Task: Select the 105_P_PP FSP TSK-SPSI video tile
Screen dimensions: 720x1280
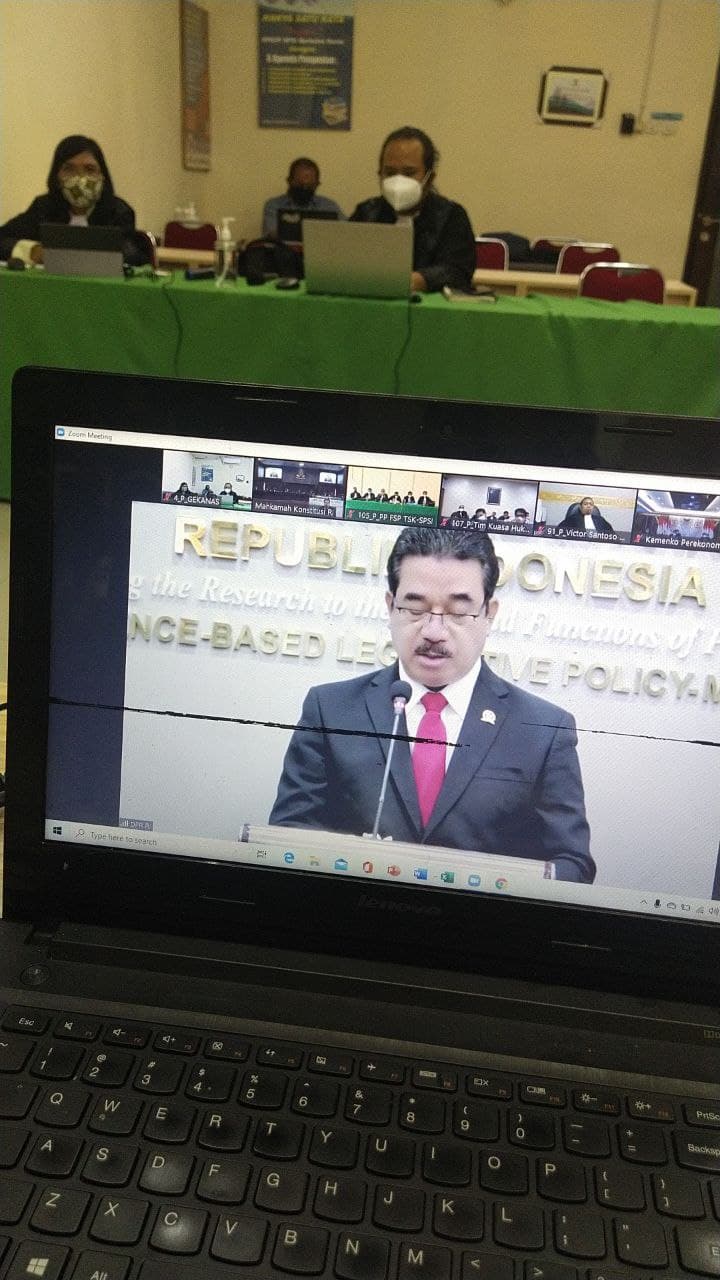Action: coord(392,494)
